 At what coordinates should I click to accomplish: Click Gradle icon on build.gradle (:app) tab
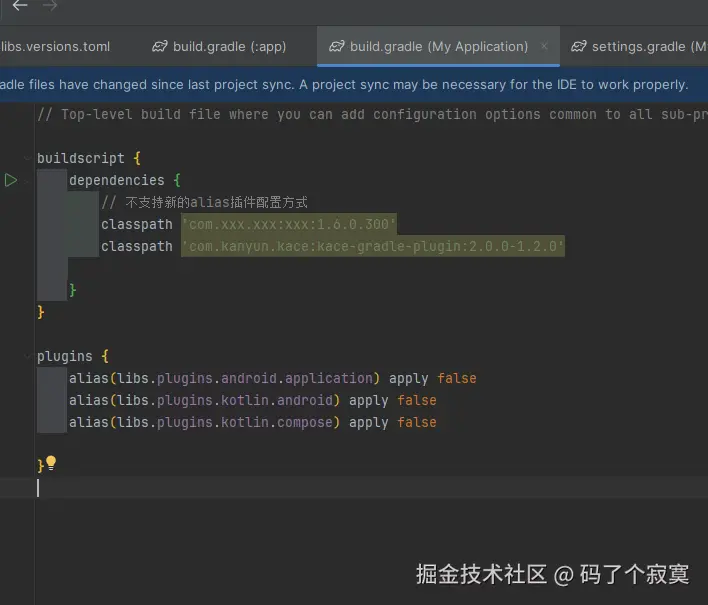coord(159,47)
